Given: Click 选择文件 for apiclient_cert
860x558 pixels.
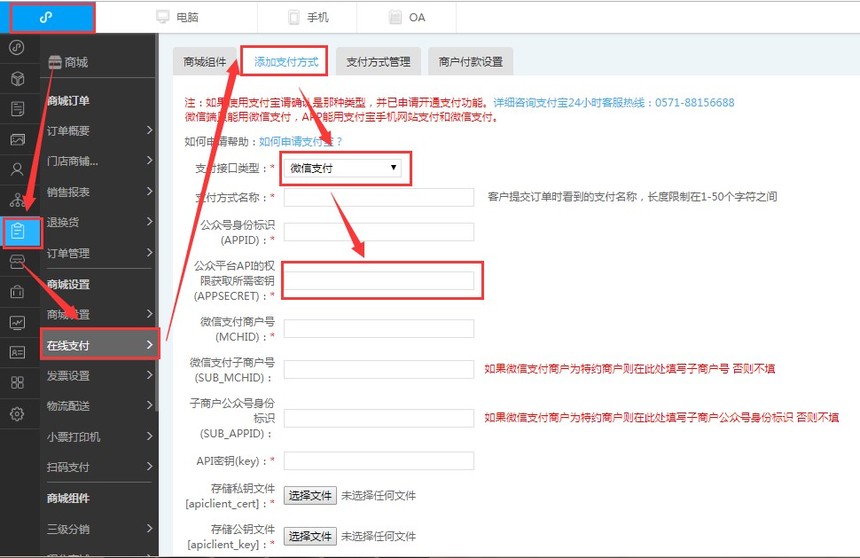Looking at the screenshot, I should (x=310, y=495).
